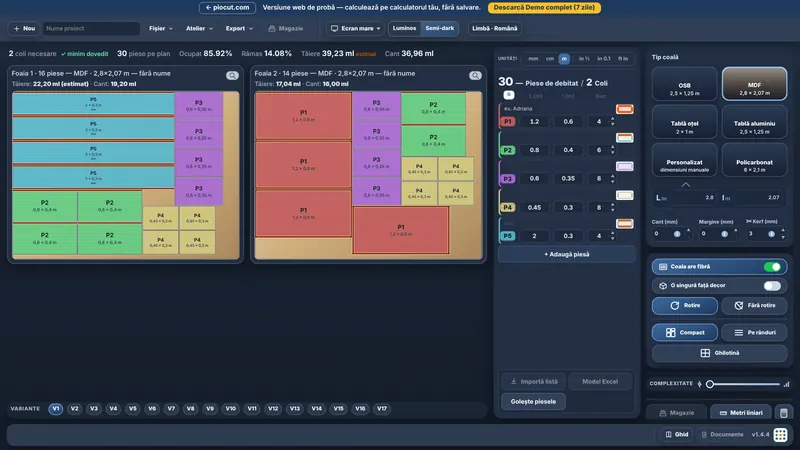The width and height of the screenshot is (800, 450).
Task: Increase P1 quantity with stepper arrow
Action: click(x=613, y=119)
